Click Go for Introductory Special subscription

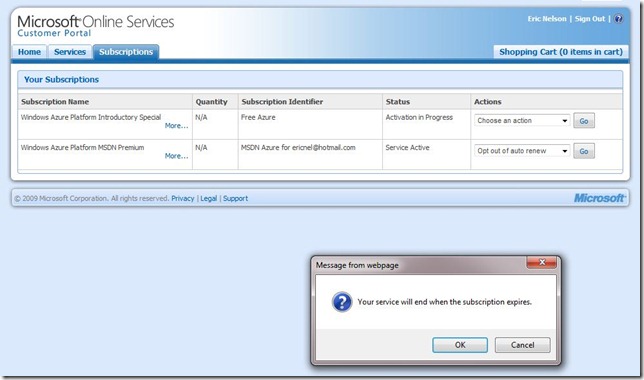584,121
